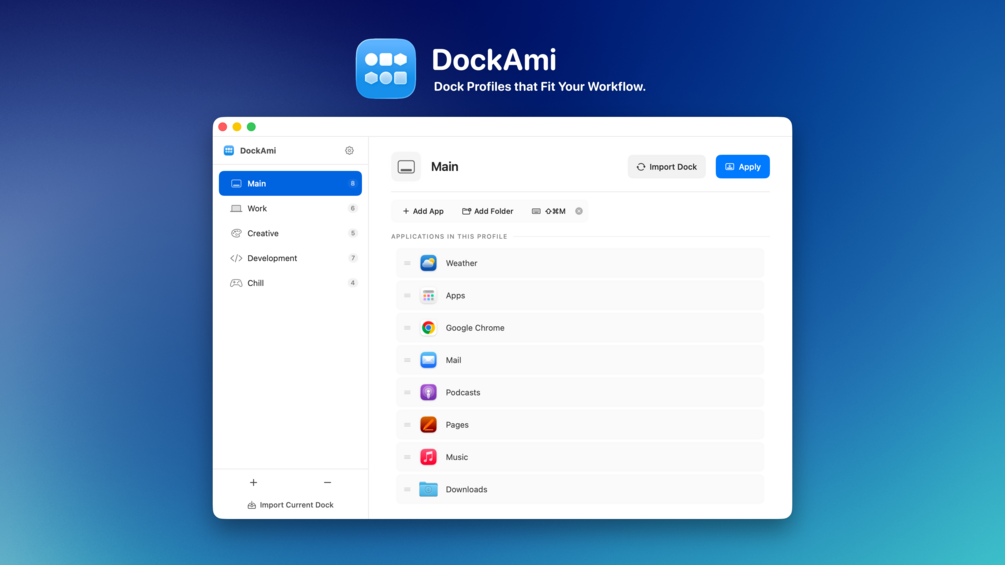Click the green zoom window button

251,127
